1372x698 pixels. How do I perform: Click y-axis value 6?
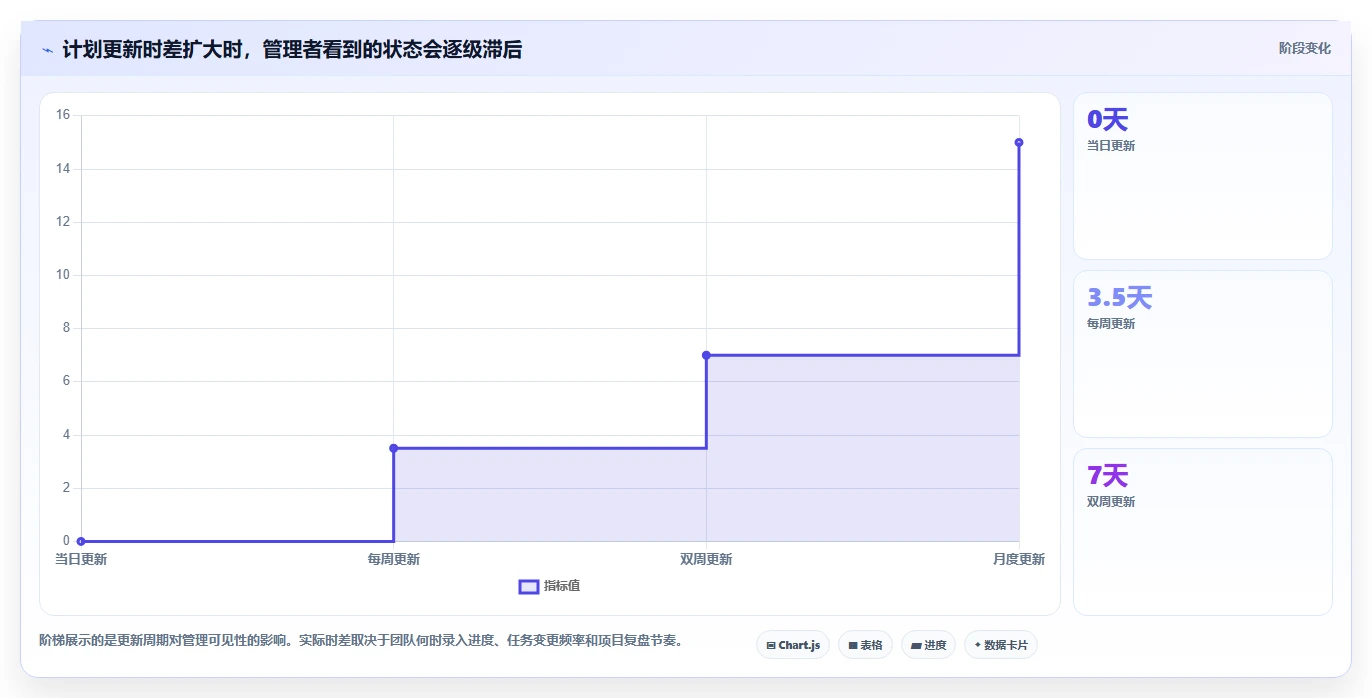click(x=66, y=381)
